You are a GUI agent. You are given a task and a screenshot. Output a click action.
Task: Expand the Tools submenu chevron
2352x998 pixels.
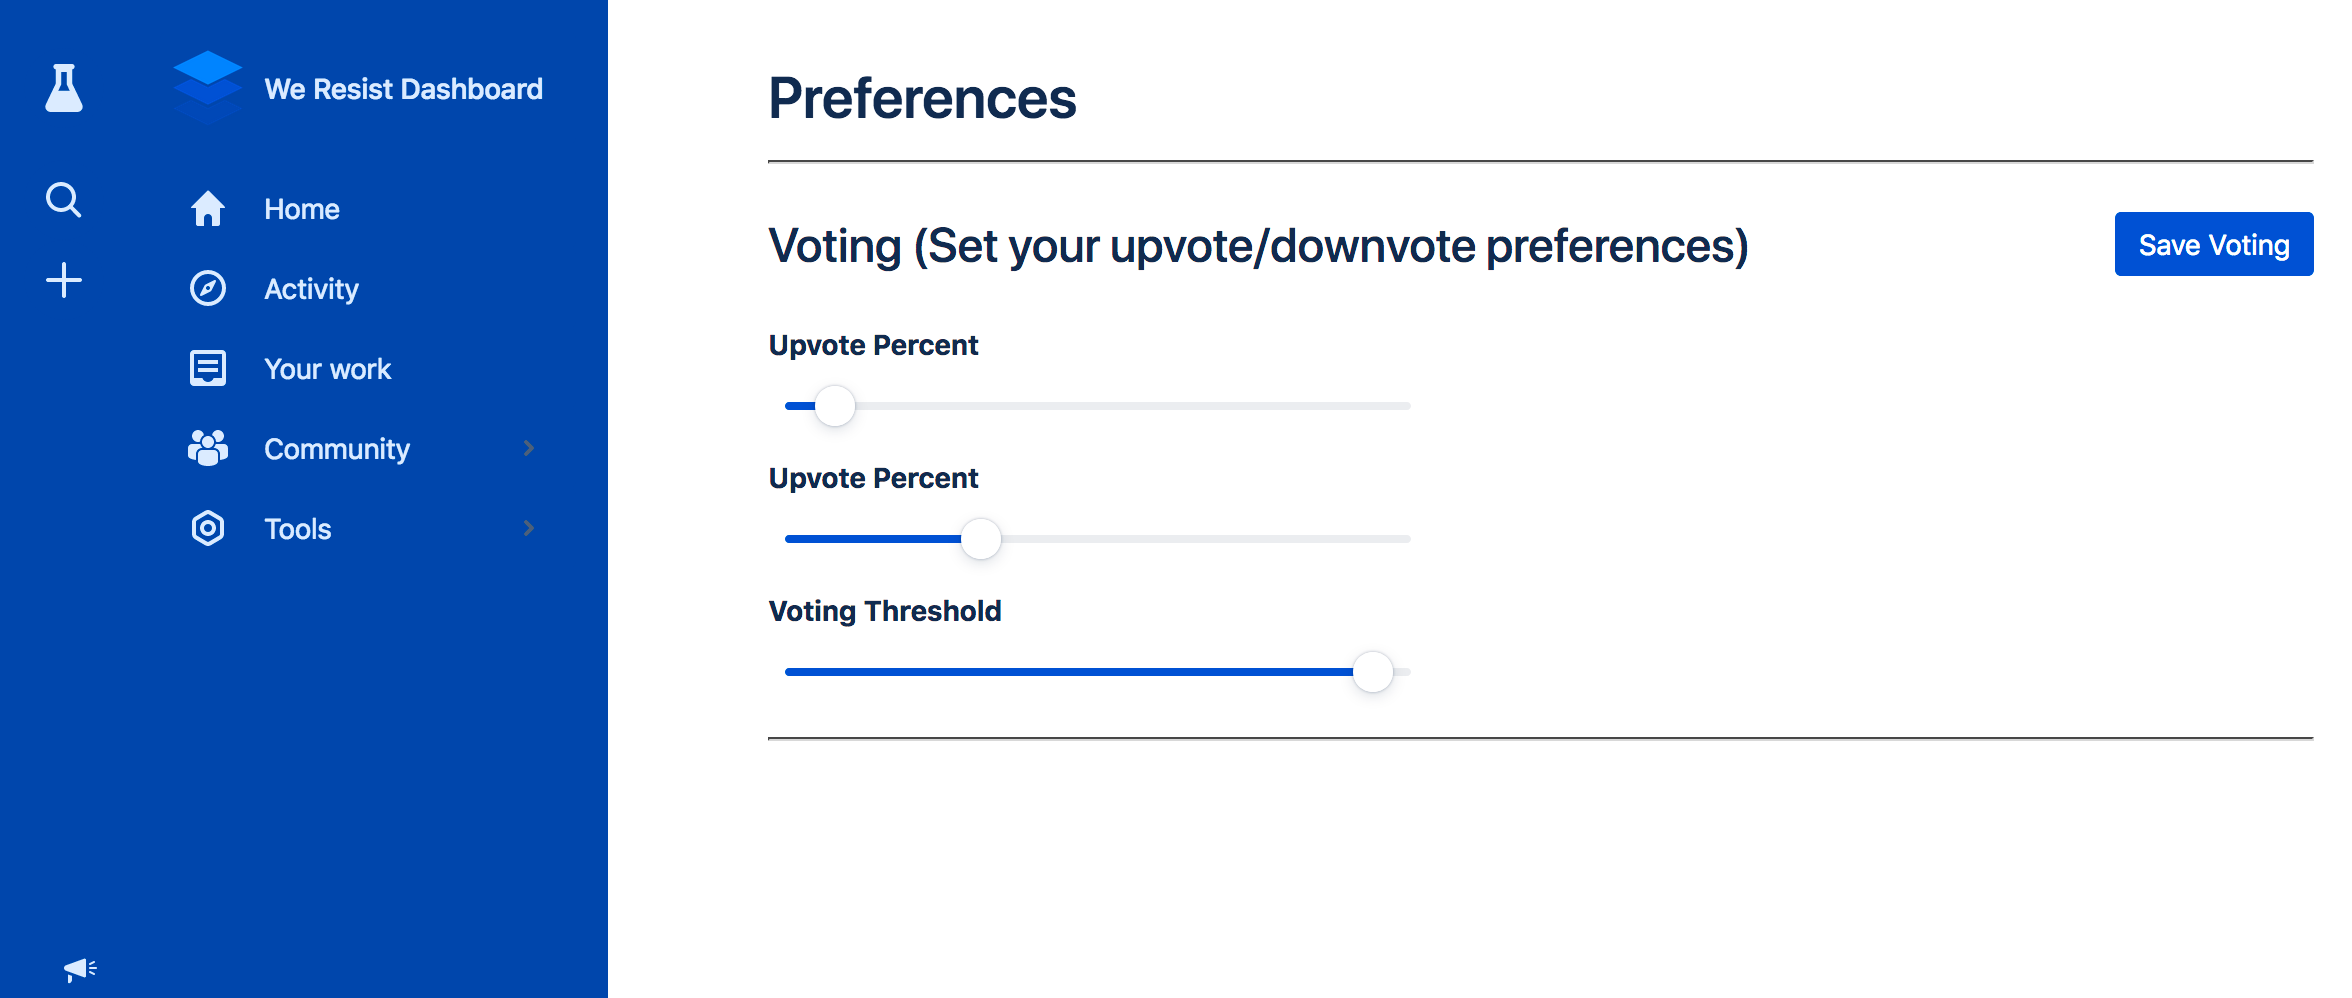point(529,528)
